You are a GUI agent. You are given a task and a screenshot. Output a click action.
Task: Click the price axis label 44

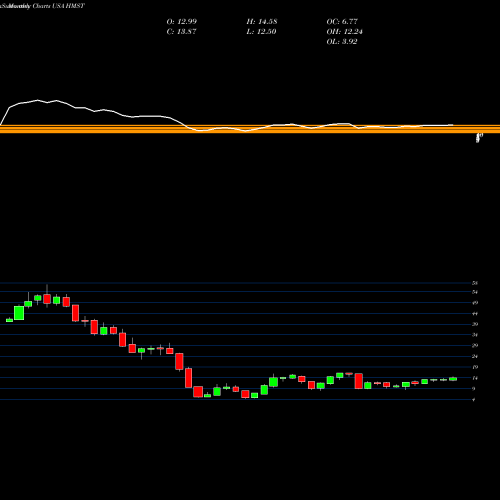point(475,314)
